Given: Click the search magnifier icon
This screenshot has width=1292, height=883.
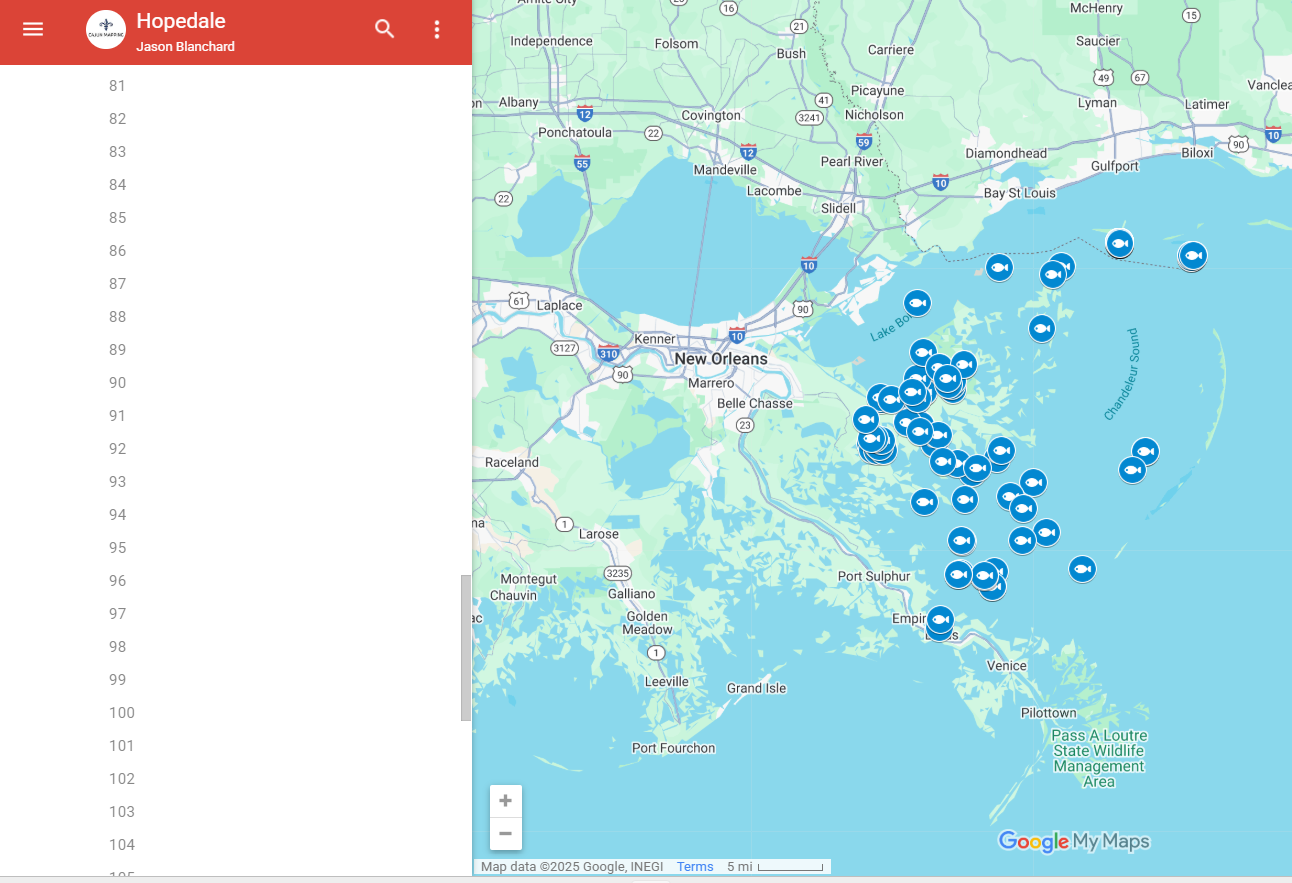Looking at the screenshot, I should (x=385, y=29).
